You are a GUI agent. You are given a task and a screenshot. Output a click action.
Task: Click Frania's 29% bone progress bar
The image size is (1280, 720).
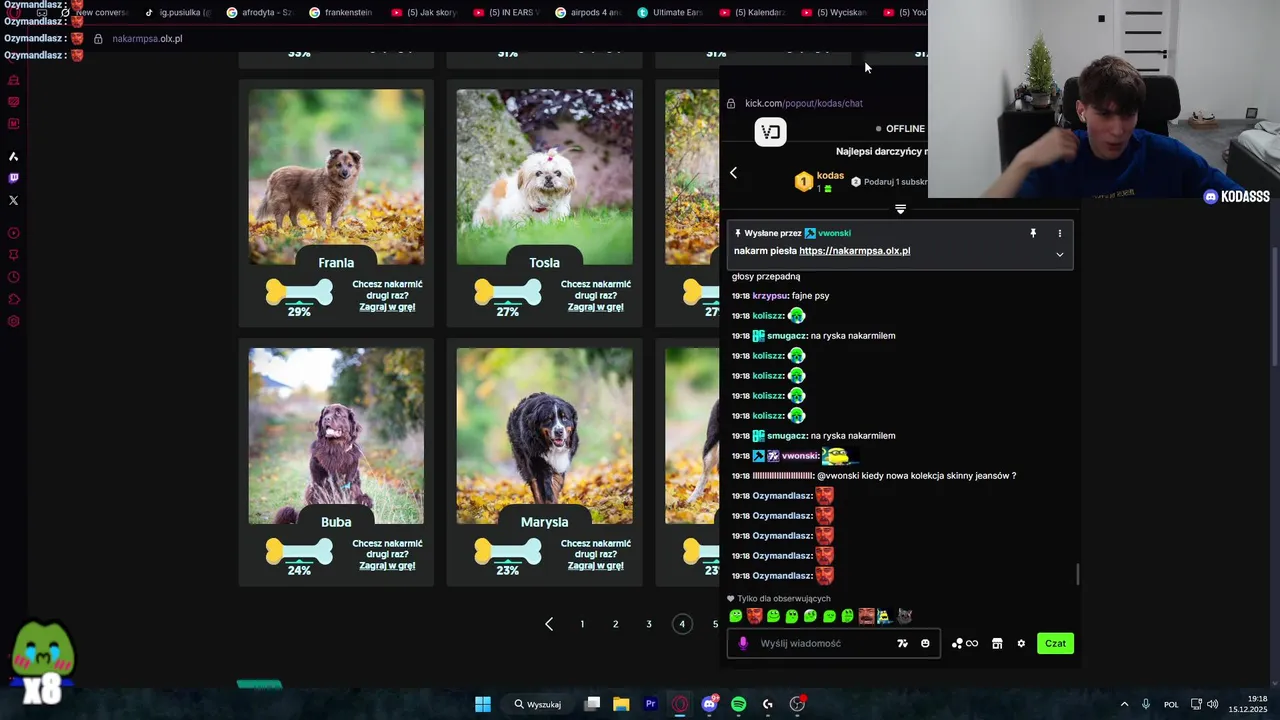299,292
